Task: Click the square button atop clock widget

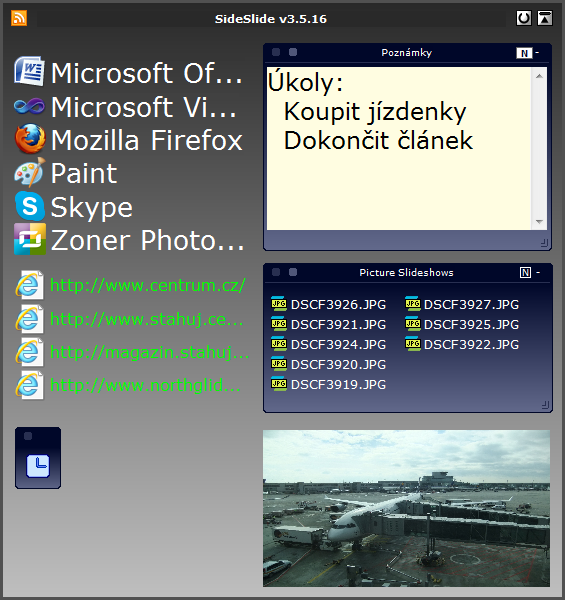Action: [x=28, y=436]
